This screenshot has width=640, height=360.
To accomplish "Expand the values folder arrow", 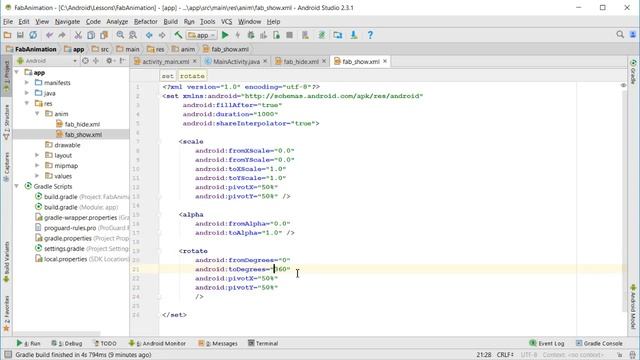I will point(37,176).
